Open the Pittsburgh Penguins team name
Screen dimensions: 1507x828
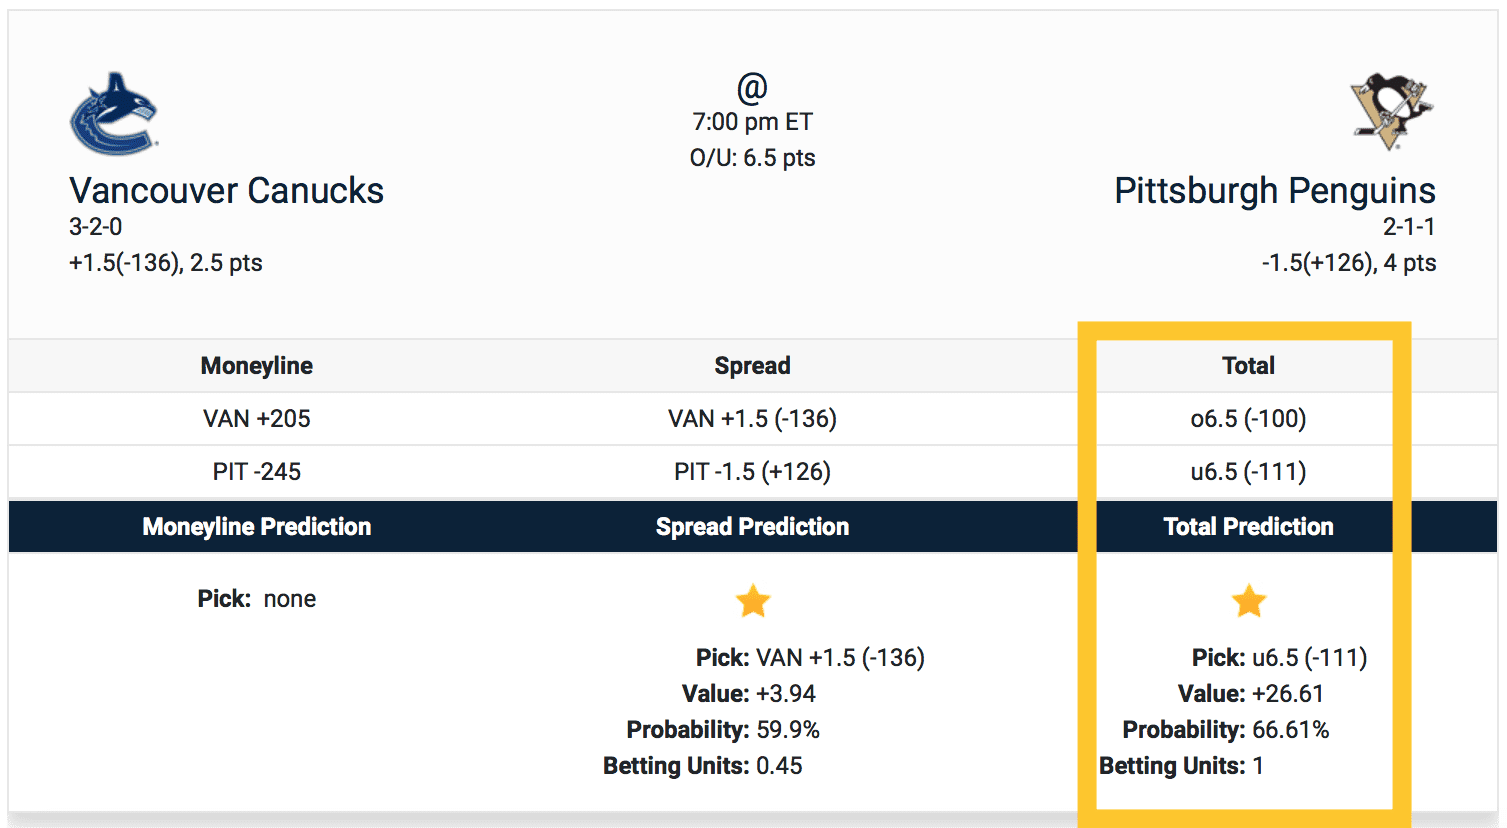pyautogui.click(x=1275, y=190)
